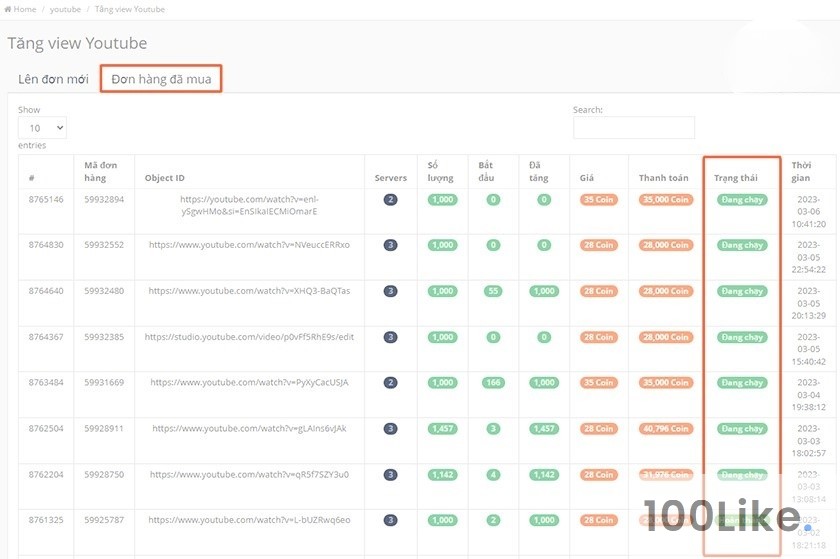Click server badge 3 for order 8762204
The image size is (840, 559).
pos(391,475)
